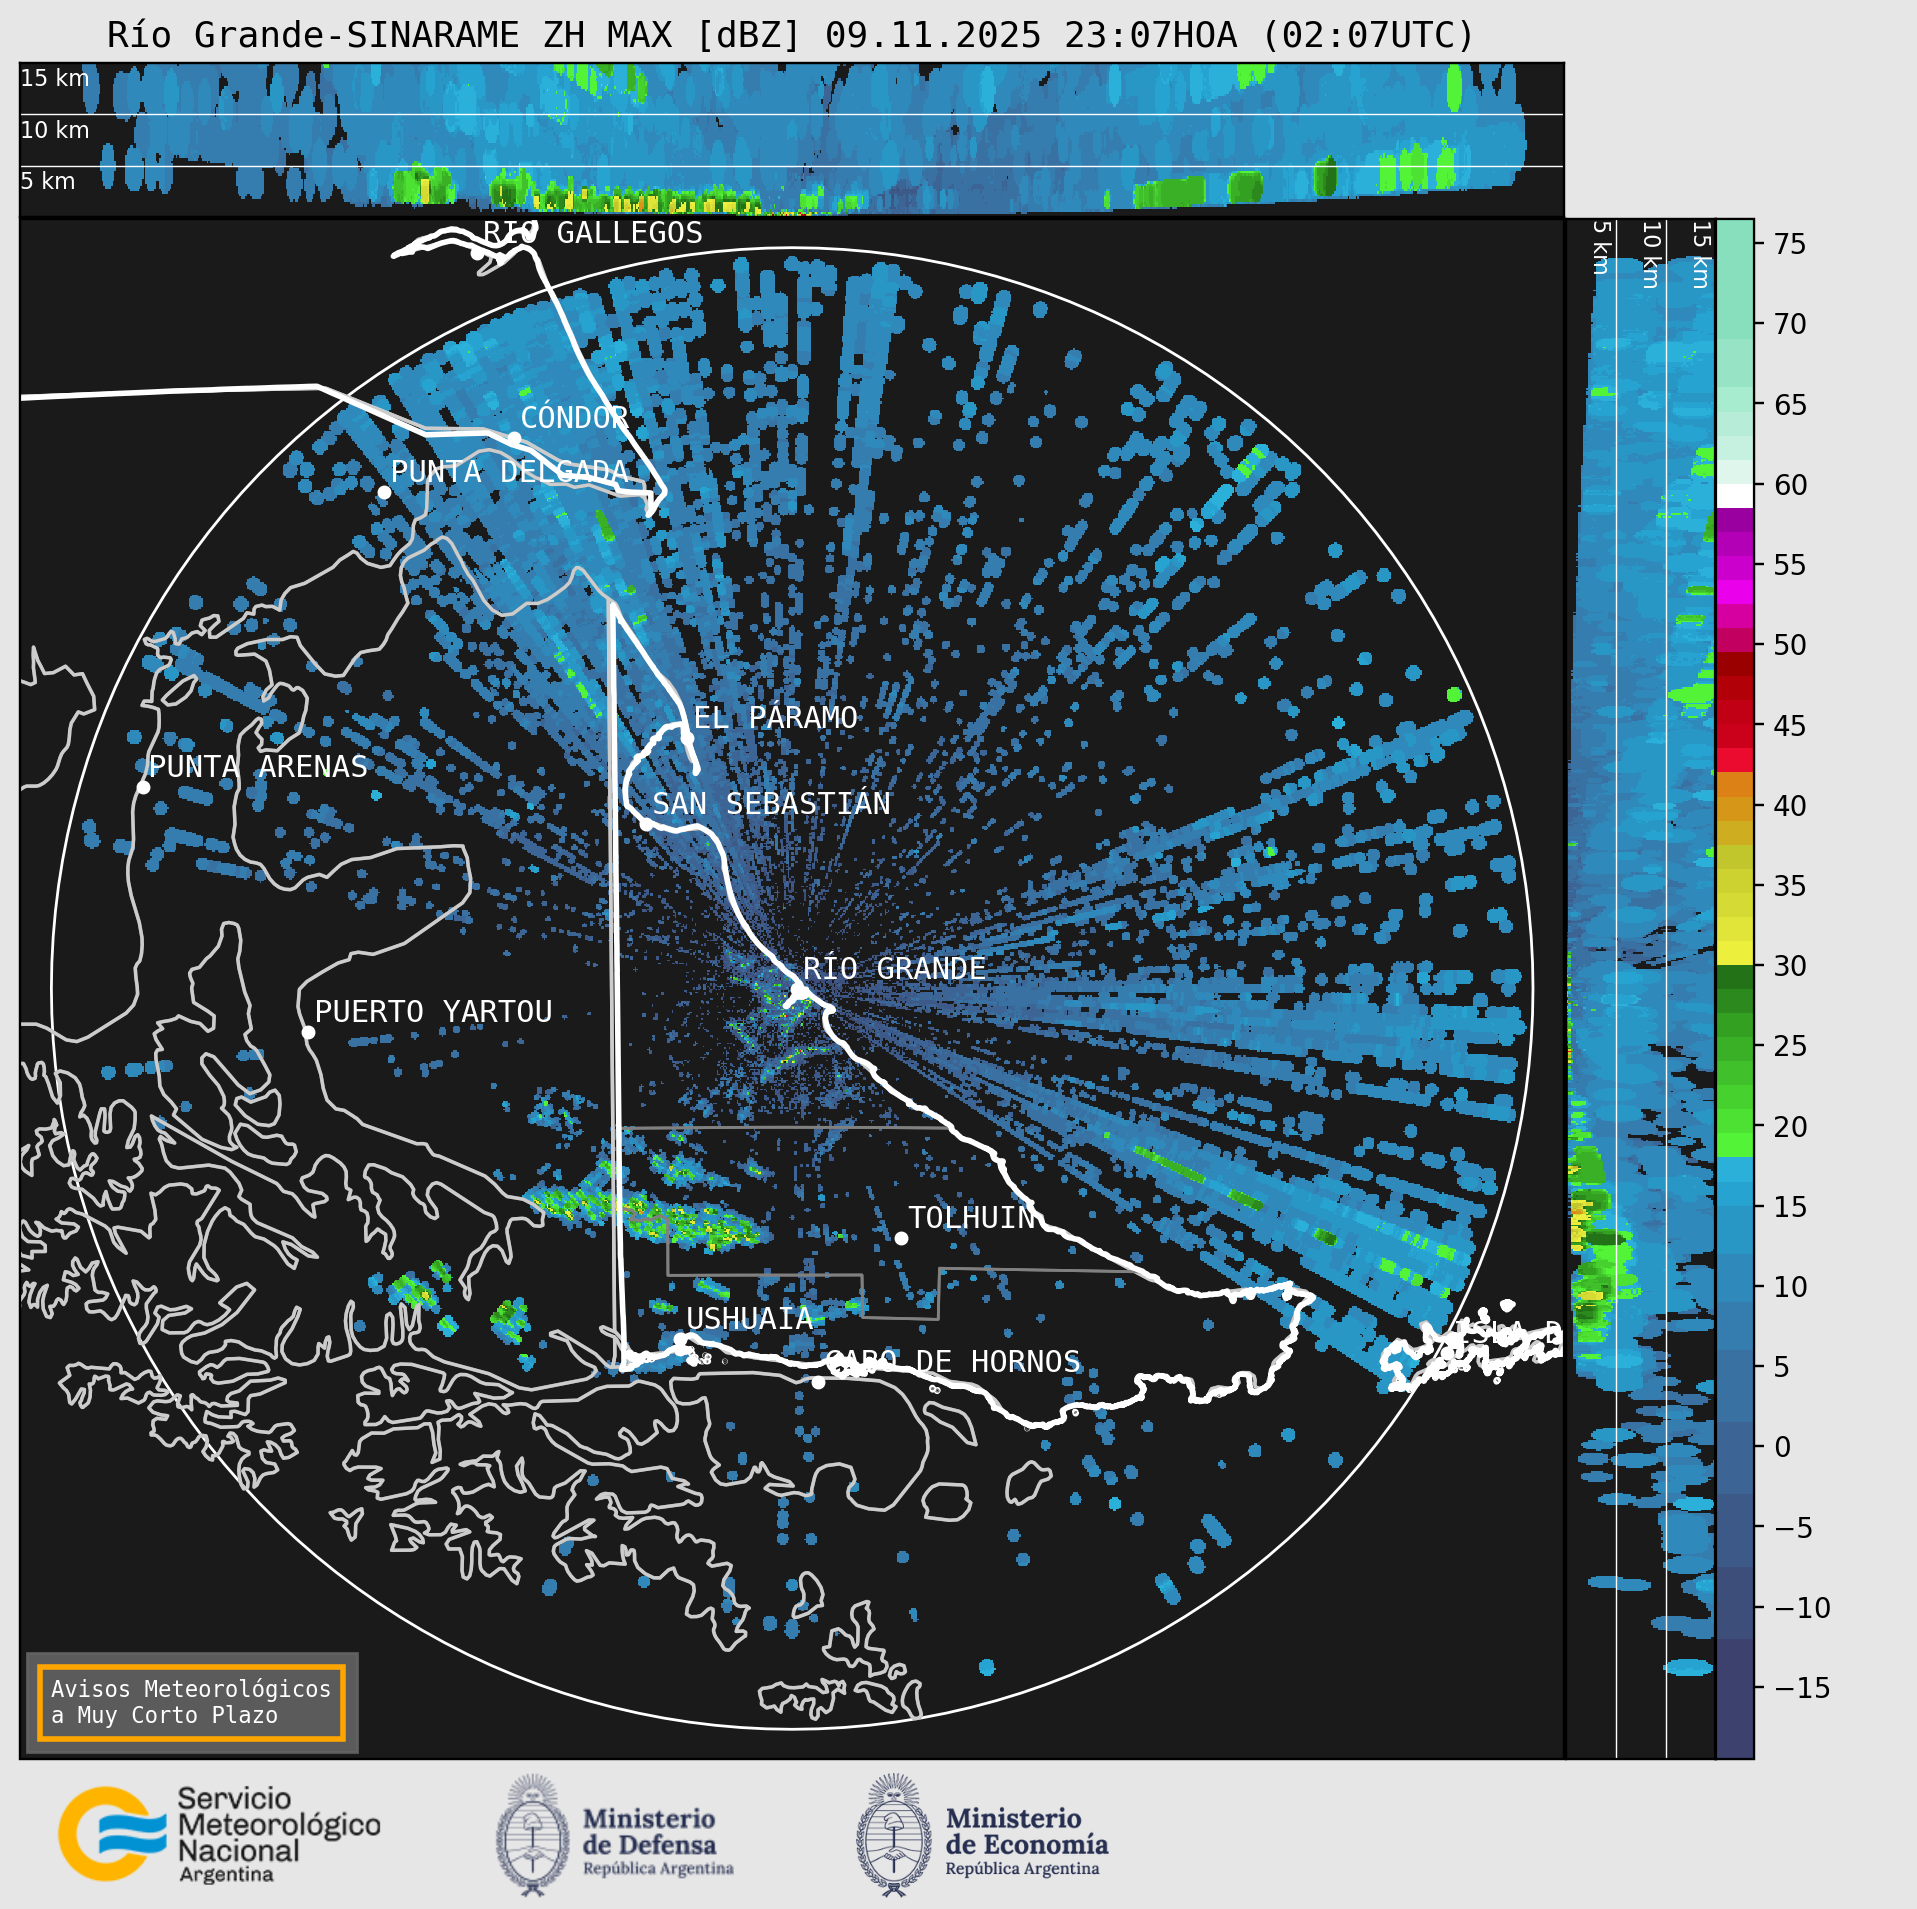Screen dimensions: 1917x1909
Task: Select the USHUAIA city label
Action: 749,1319
